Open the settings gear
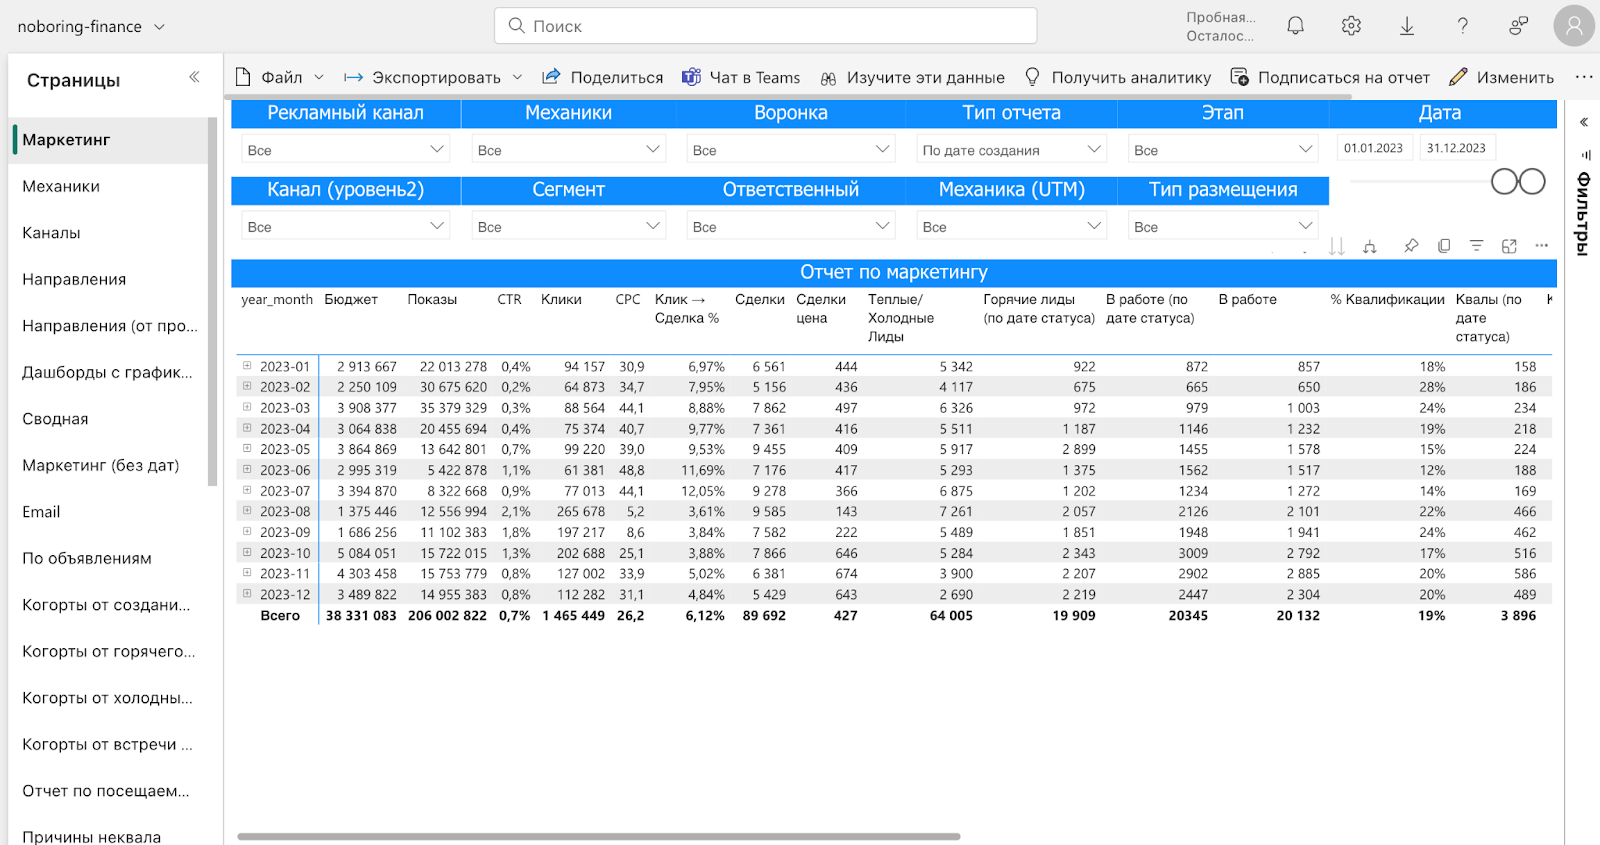The width and height of the screenshot is (1600, 845). (1351, 26)
